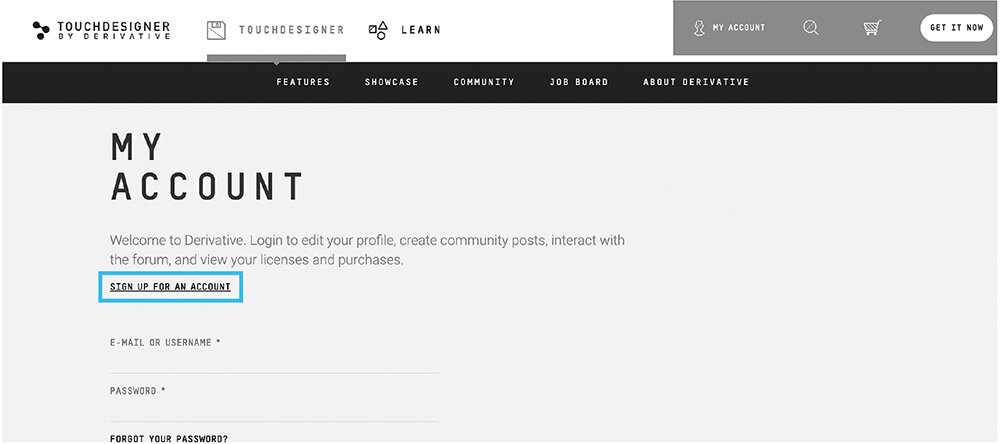Focus the Password input field
The height and width of the screenshot is (444, 1000).
coord(273,409)
